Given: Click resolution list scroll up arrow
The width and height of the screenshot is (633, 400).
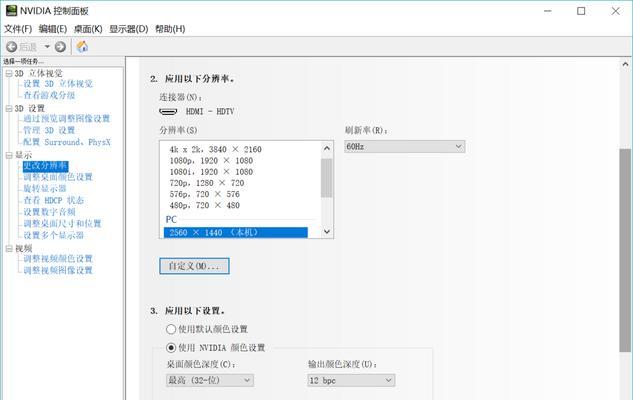Looking at the screenshot, I should coord(327,148).
